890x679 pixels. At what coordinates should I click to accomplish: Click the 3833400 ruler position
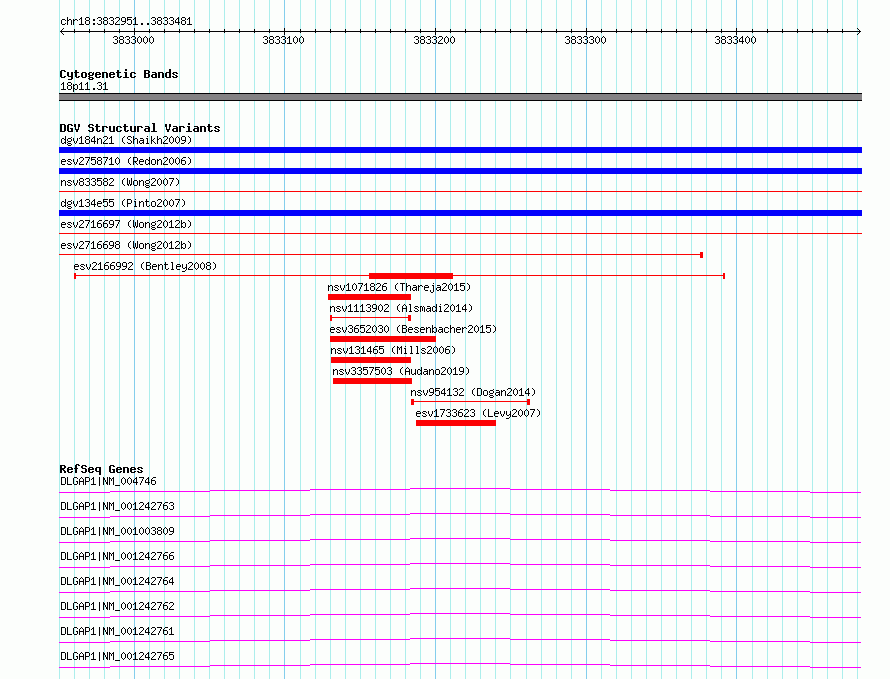pos(735,40)
